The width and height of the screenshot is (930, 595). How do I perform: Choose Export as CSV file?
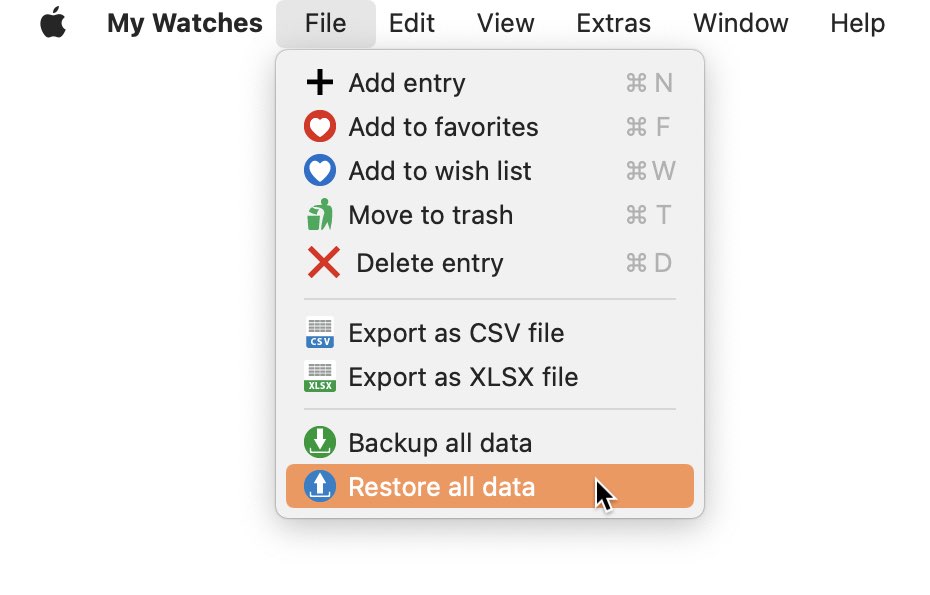tap(490, 333)
